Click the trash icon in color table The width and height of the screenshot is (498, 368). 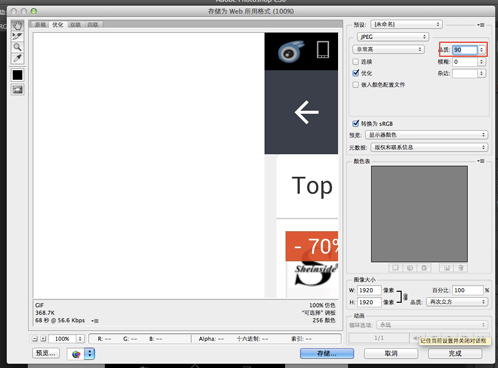click(x=461, y=268)
